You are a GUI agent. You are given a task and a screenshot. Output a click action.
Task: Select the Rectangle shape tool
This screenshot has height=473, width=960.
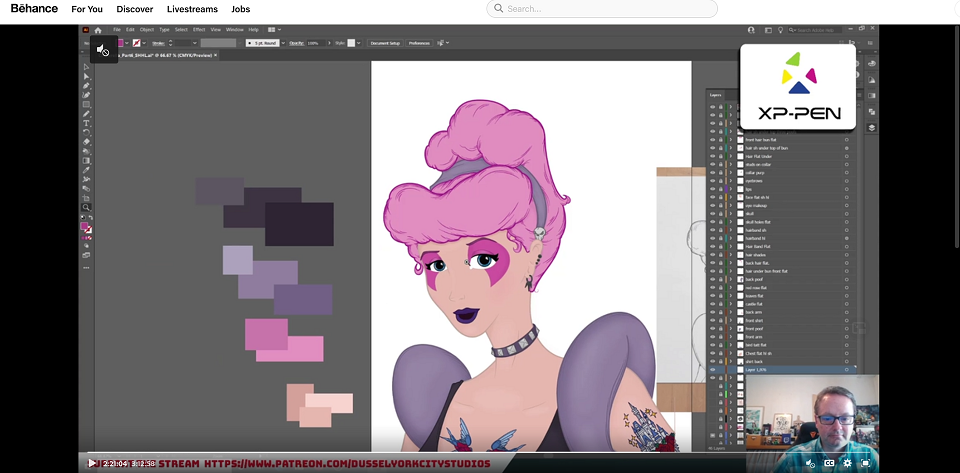[x=86, y=105]
